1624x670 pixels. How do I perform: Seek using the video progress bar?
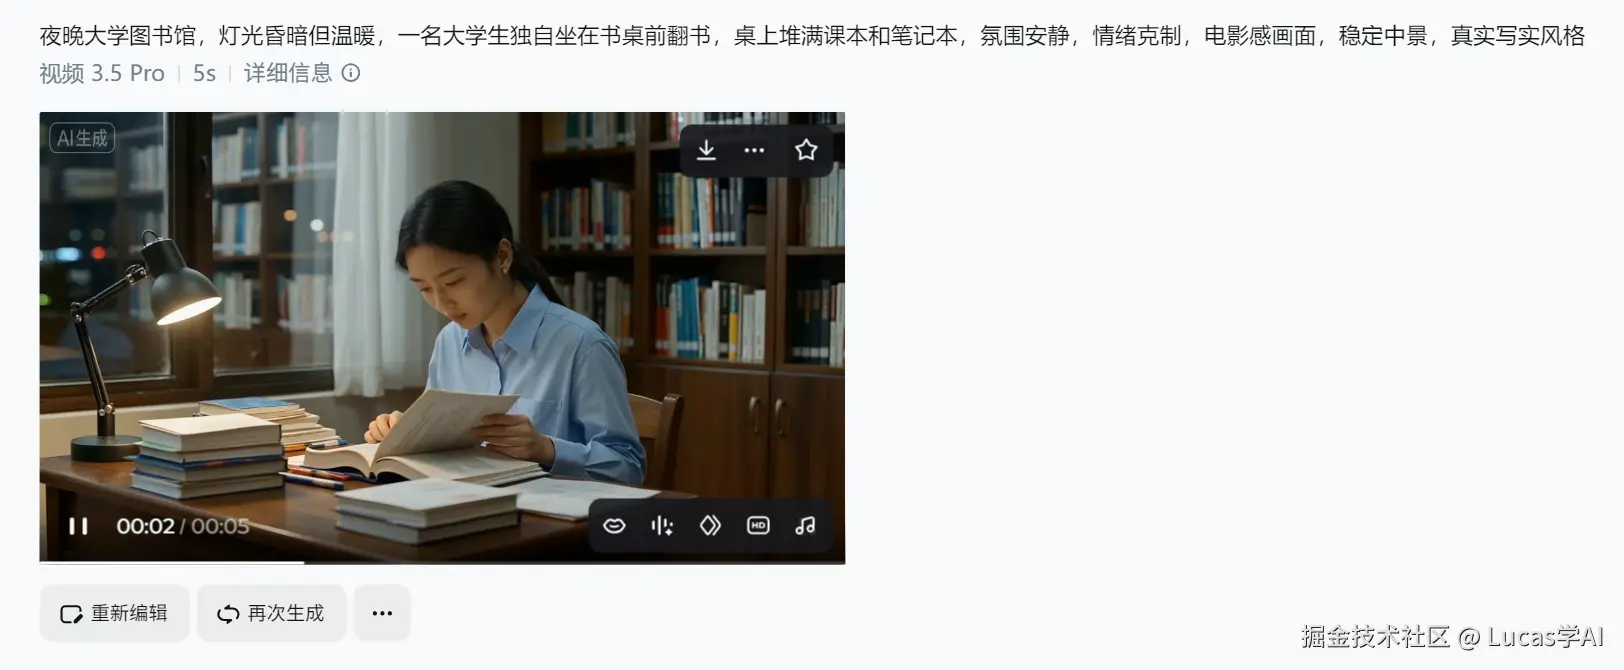(442, 562)
